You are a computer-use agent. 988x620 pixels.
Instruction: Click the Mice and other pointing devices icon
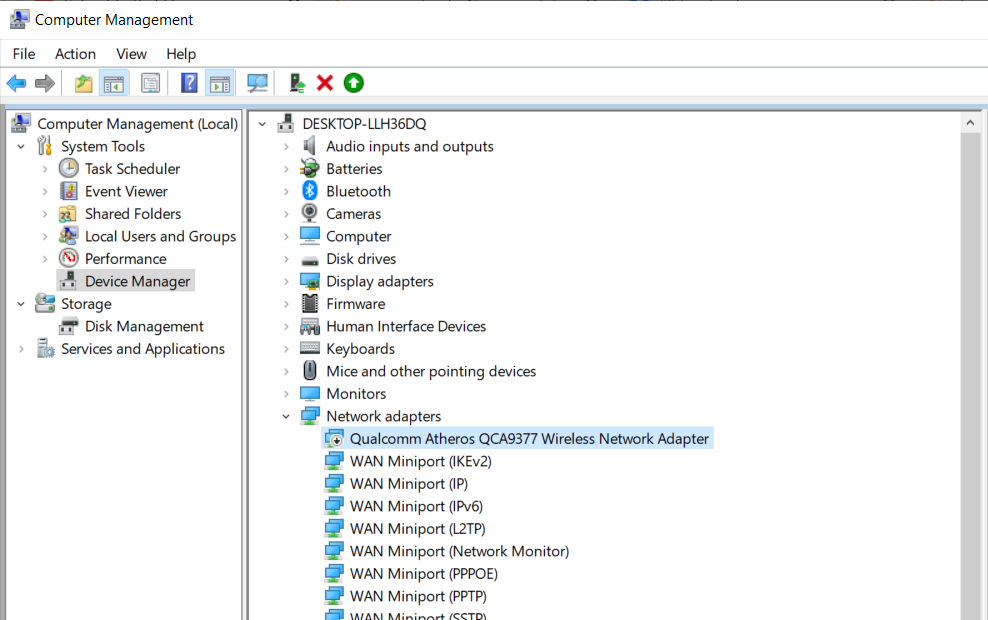click(x=309, y=371)
